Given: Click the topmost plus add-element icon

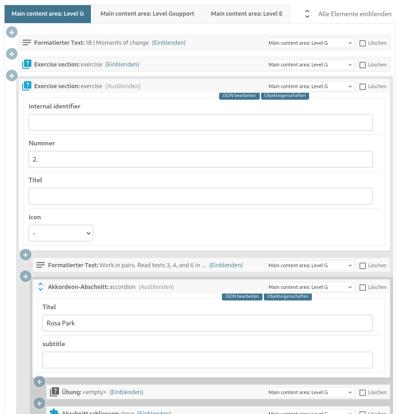Looking at the screenshot, I should [12, 32].
